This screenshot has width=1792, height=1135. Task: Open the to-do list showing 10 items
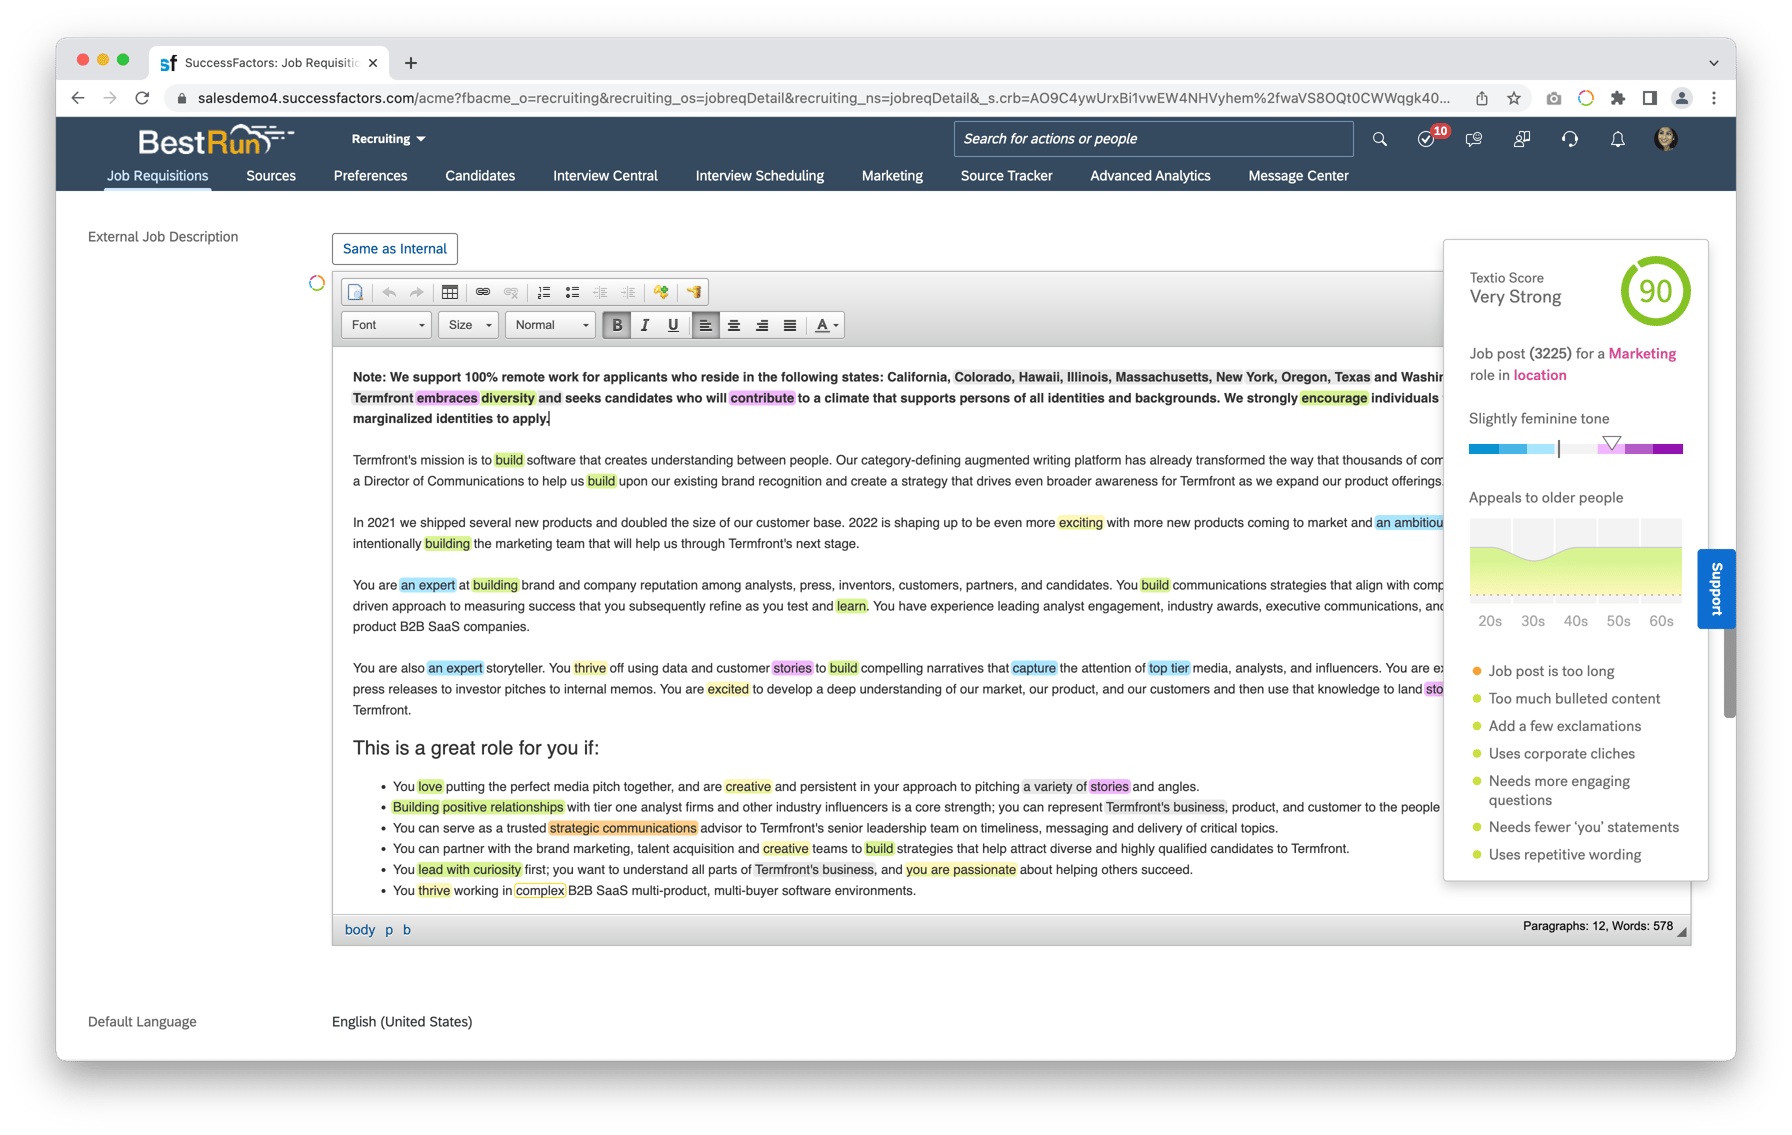(1425, 139)
